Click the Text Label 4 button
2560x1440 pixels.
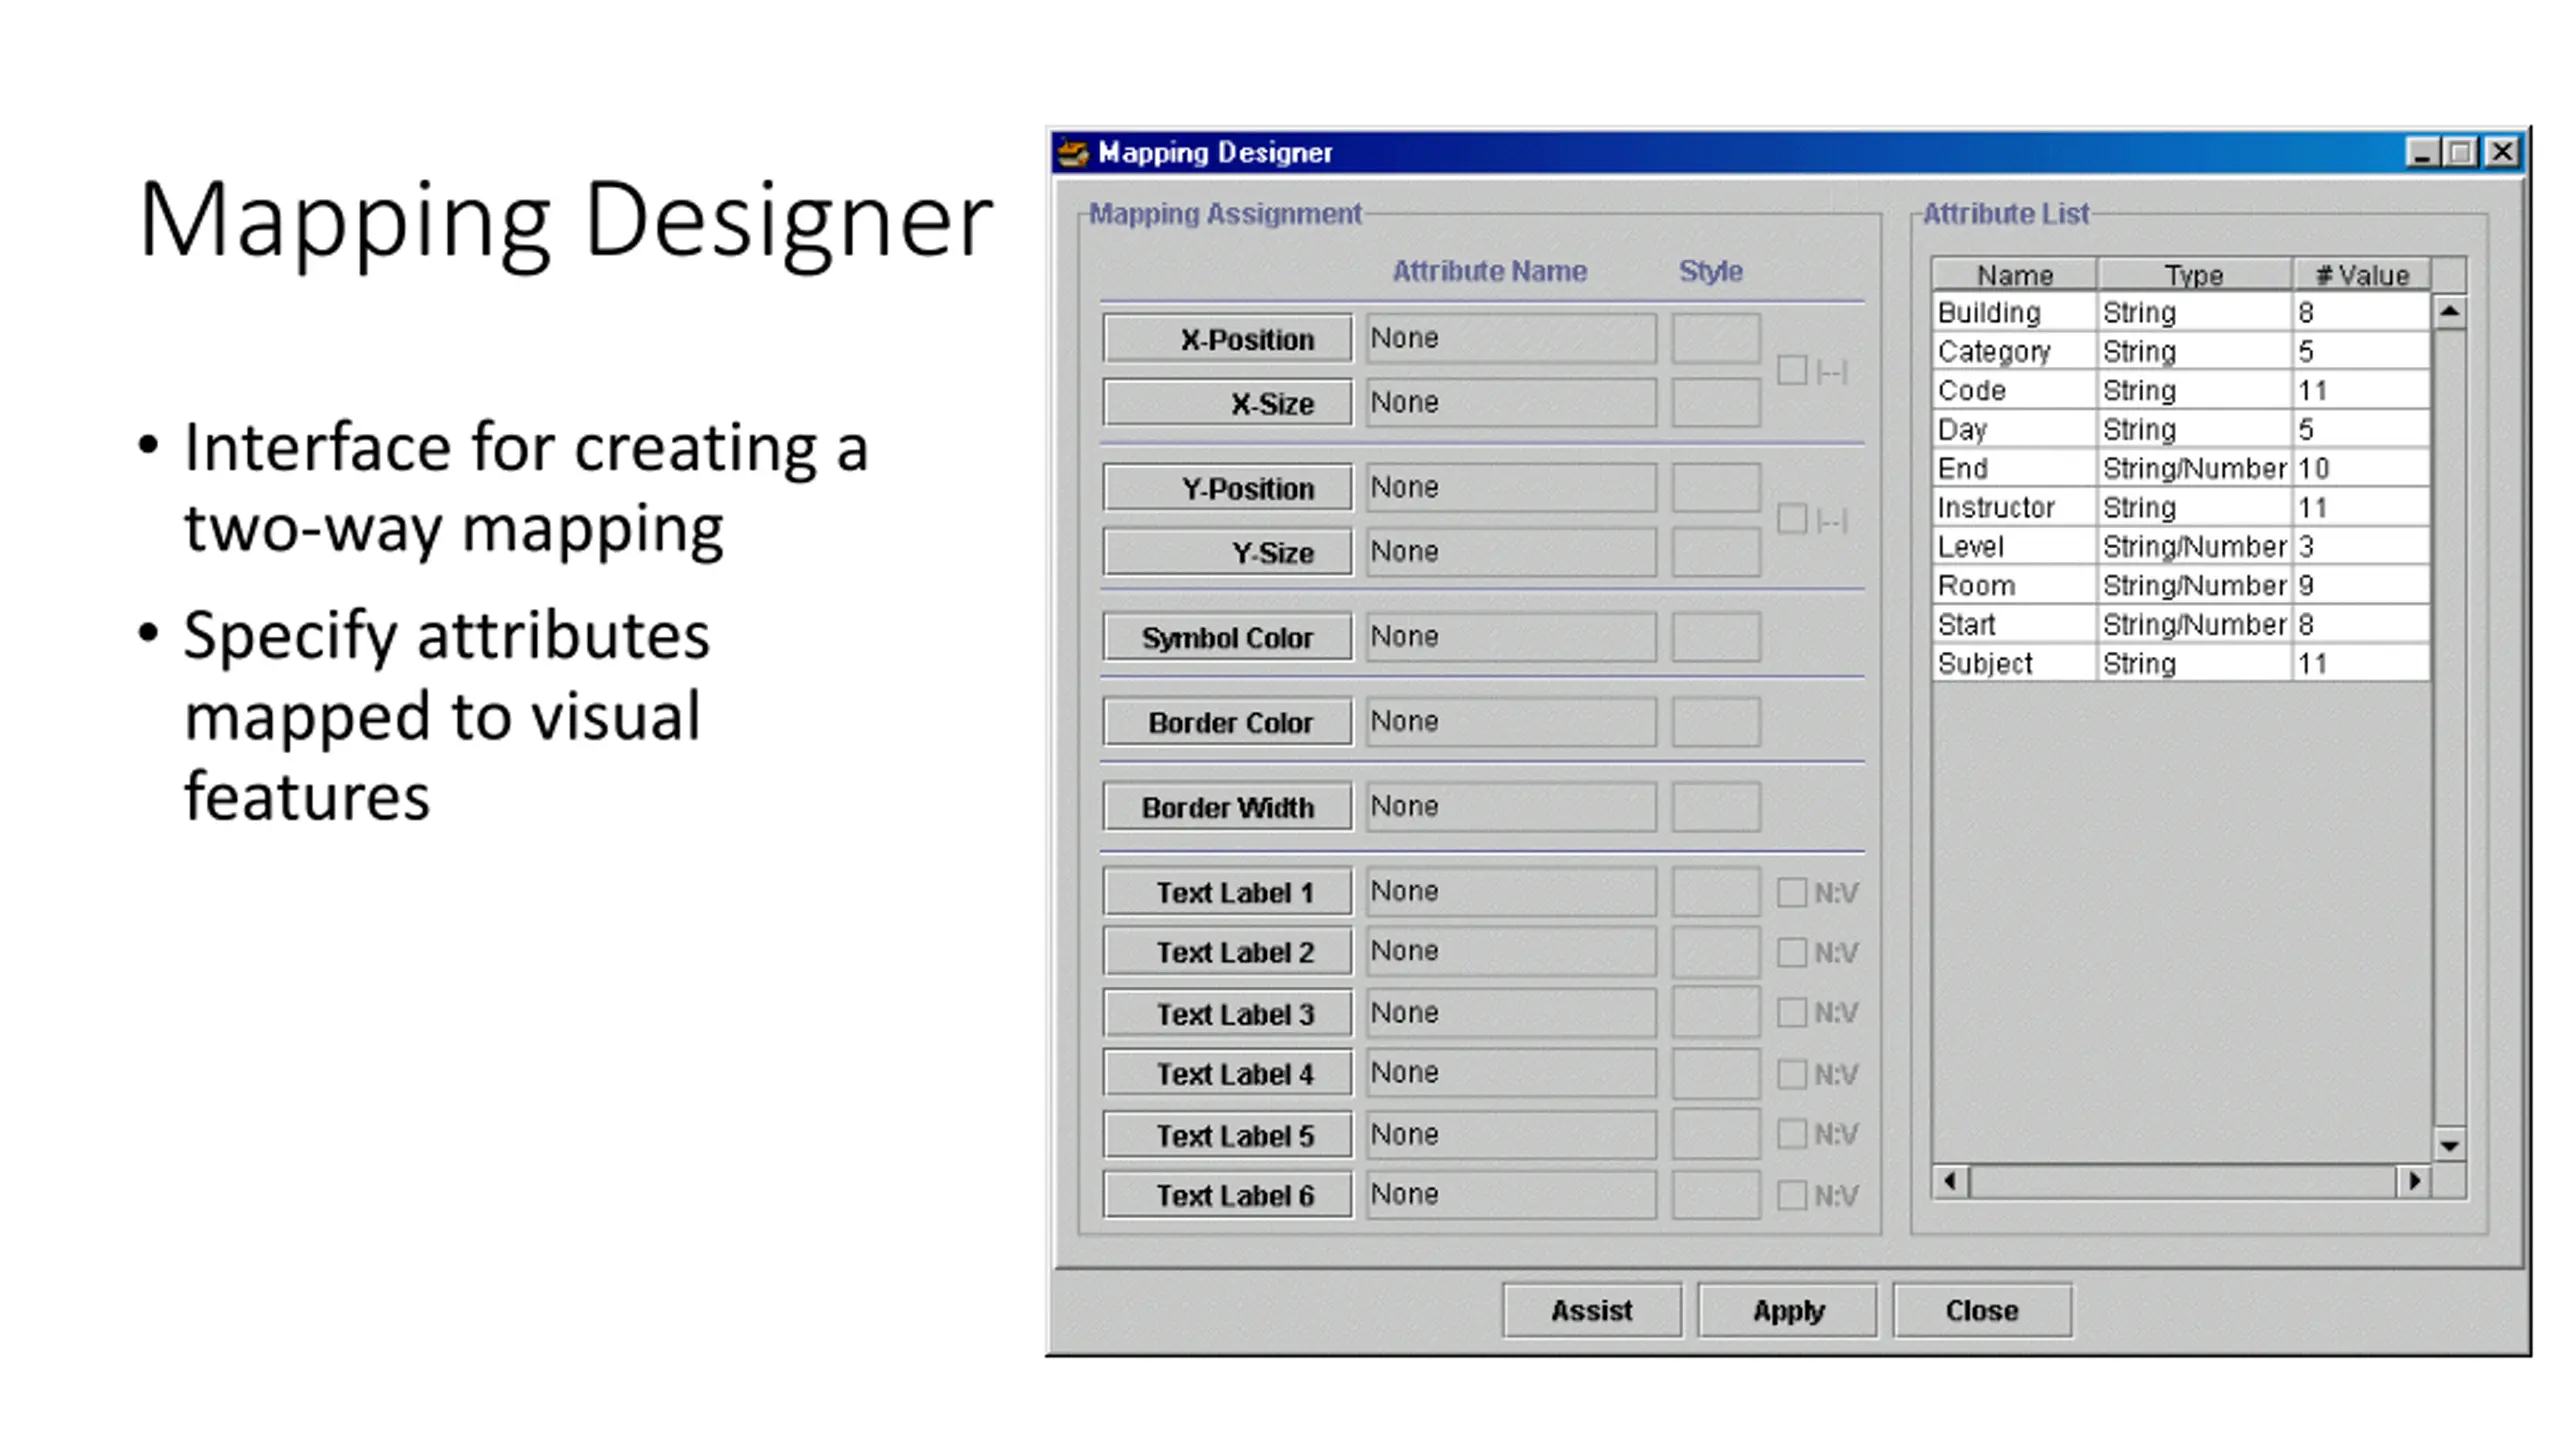coord(1228,1074)
